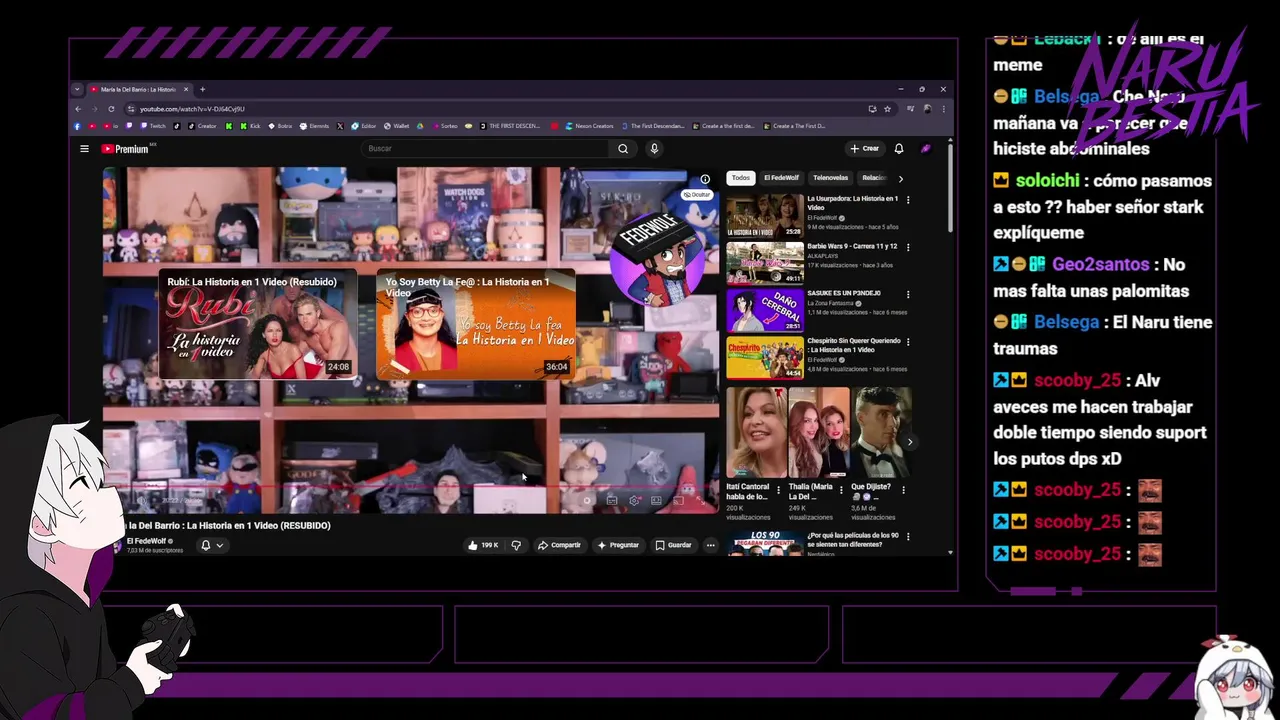Screen dimensions: 1280x720
Task: Open the account avatar menu
Action: coord(926,148)
